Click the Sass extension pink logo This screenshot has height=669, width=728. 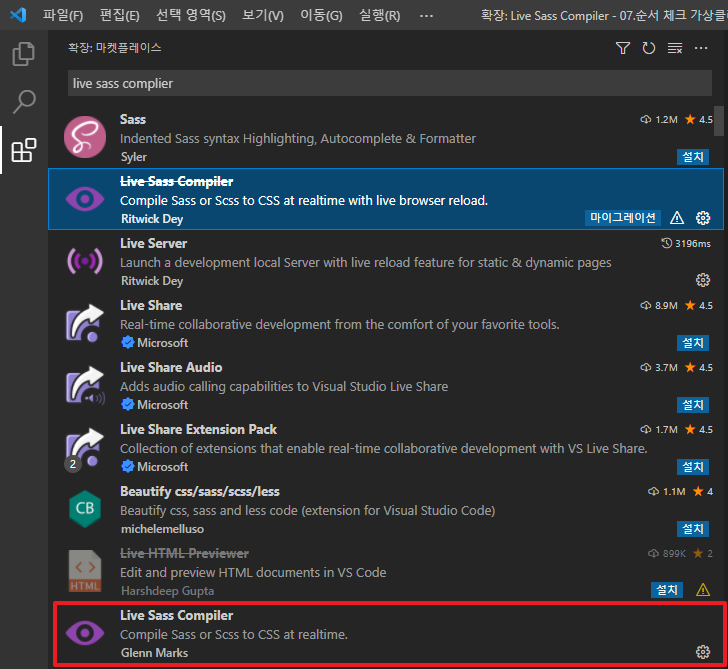(x=85, y=137)
